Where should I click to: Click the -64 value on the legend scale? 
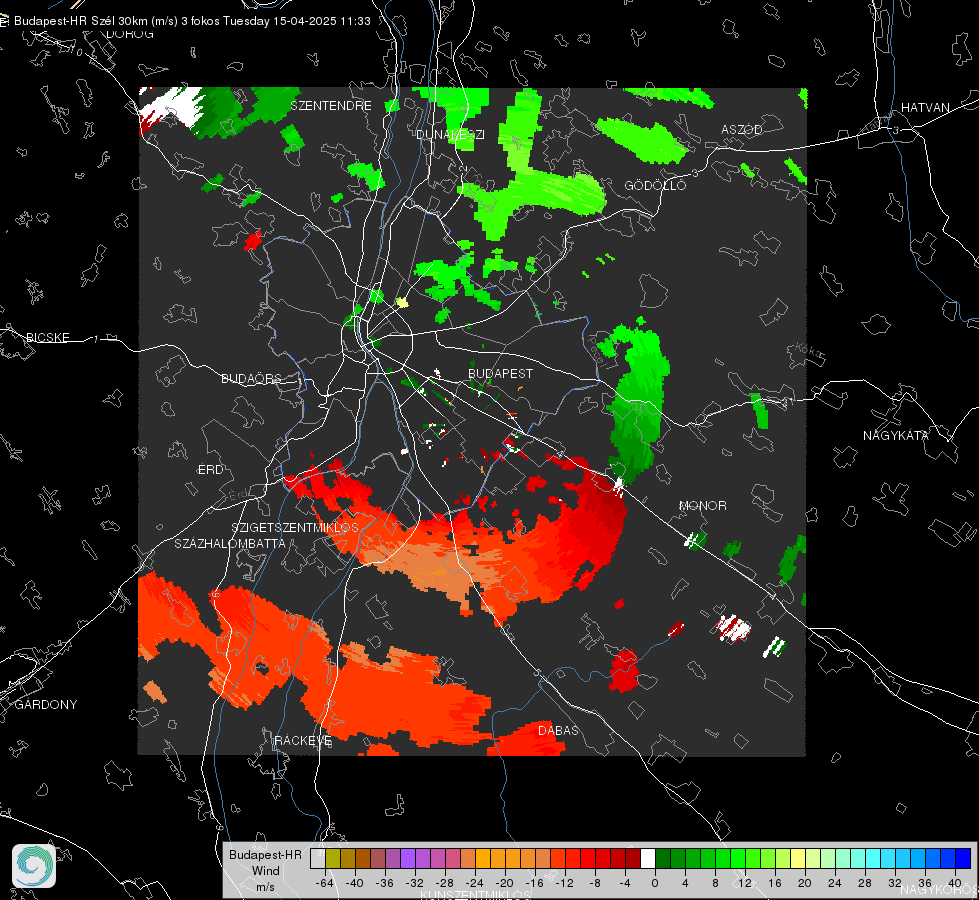click(x=325, y=883)
